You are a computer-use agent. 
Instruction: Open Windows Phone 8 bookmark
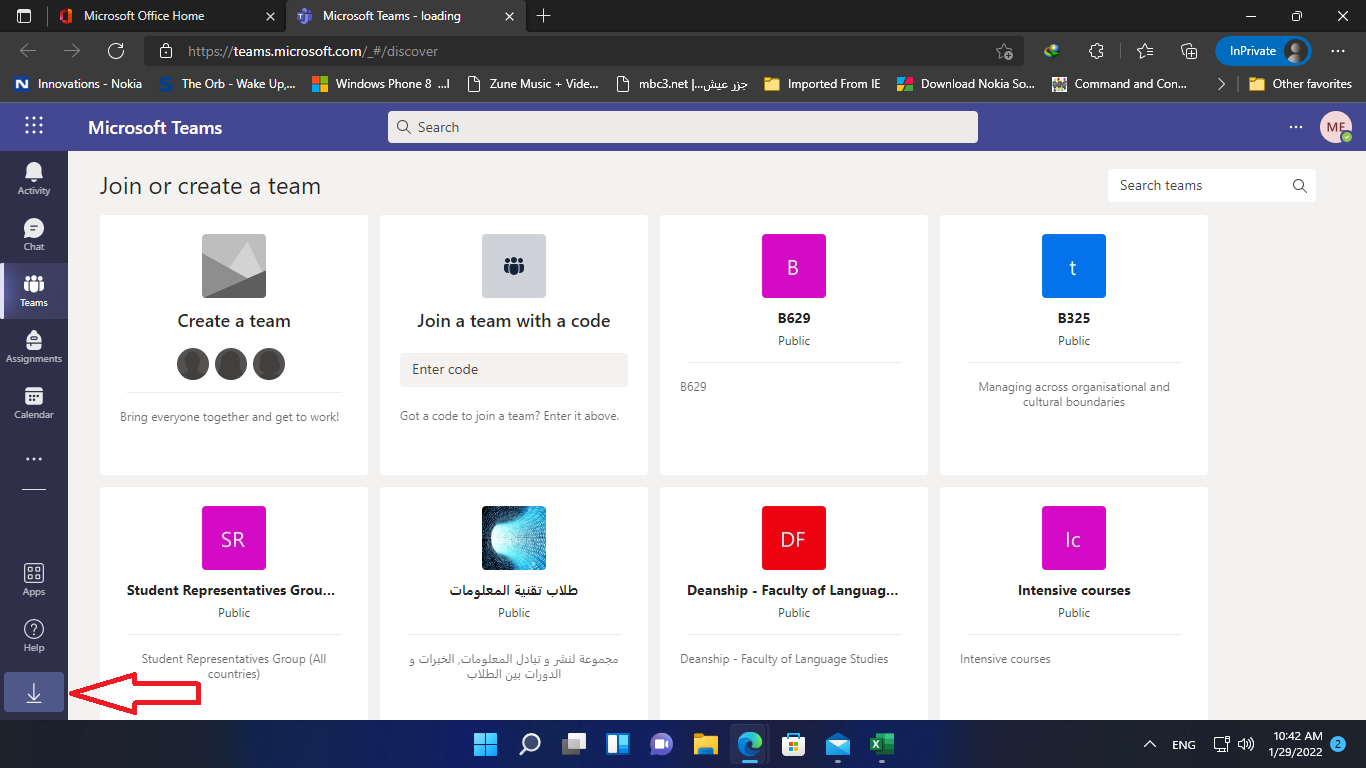pyautogui.click(x=382, y=84)
